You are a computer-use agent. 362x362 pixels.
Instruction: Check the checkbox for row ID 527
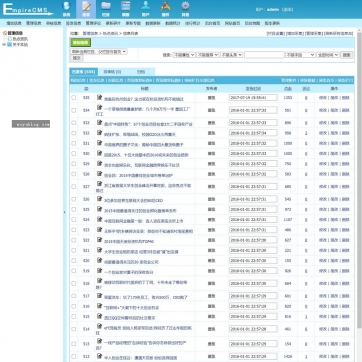[x=74, y=187]
